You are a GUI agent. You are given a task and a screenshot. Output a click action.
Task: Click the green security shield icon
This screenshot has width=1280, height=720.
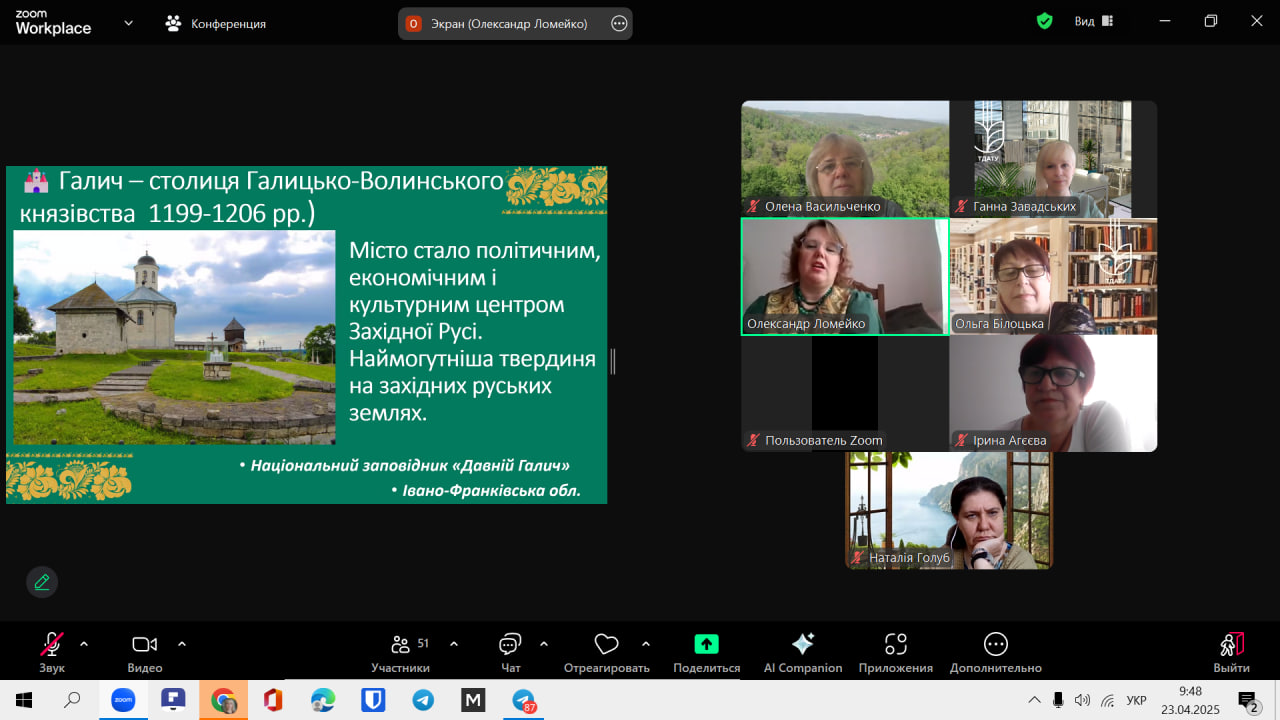pyautogui.click(x=1044, y=21)
